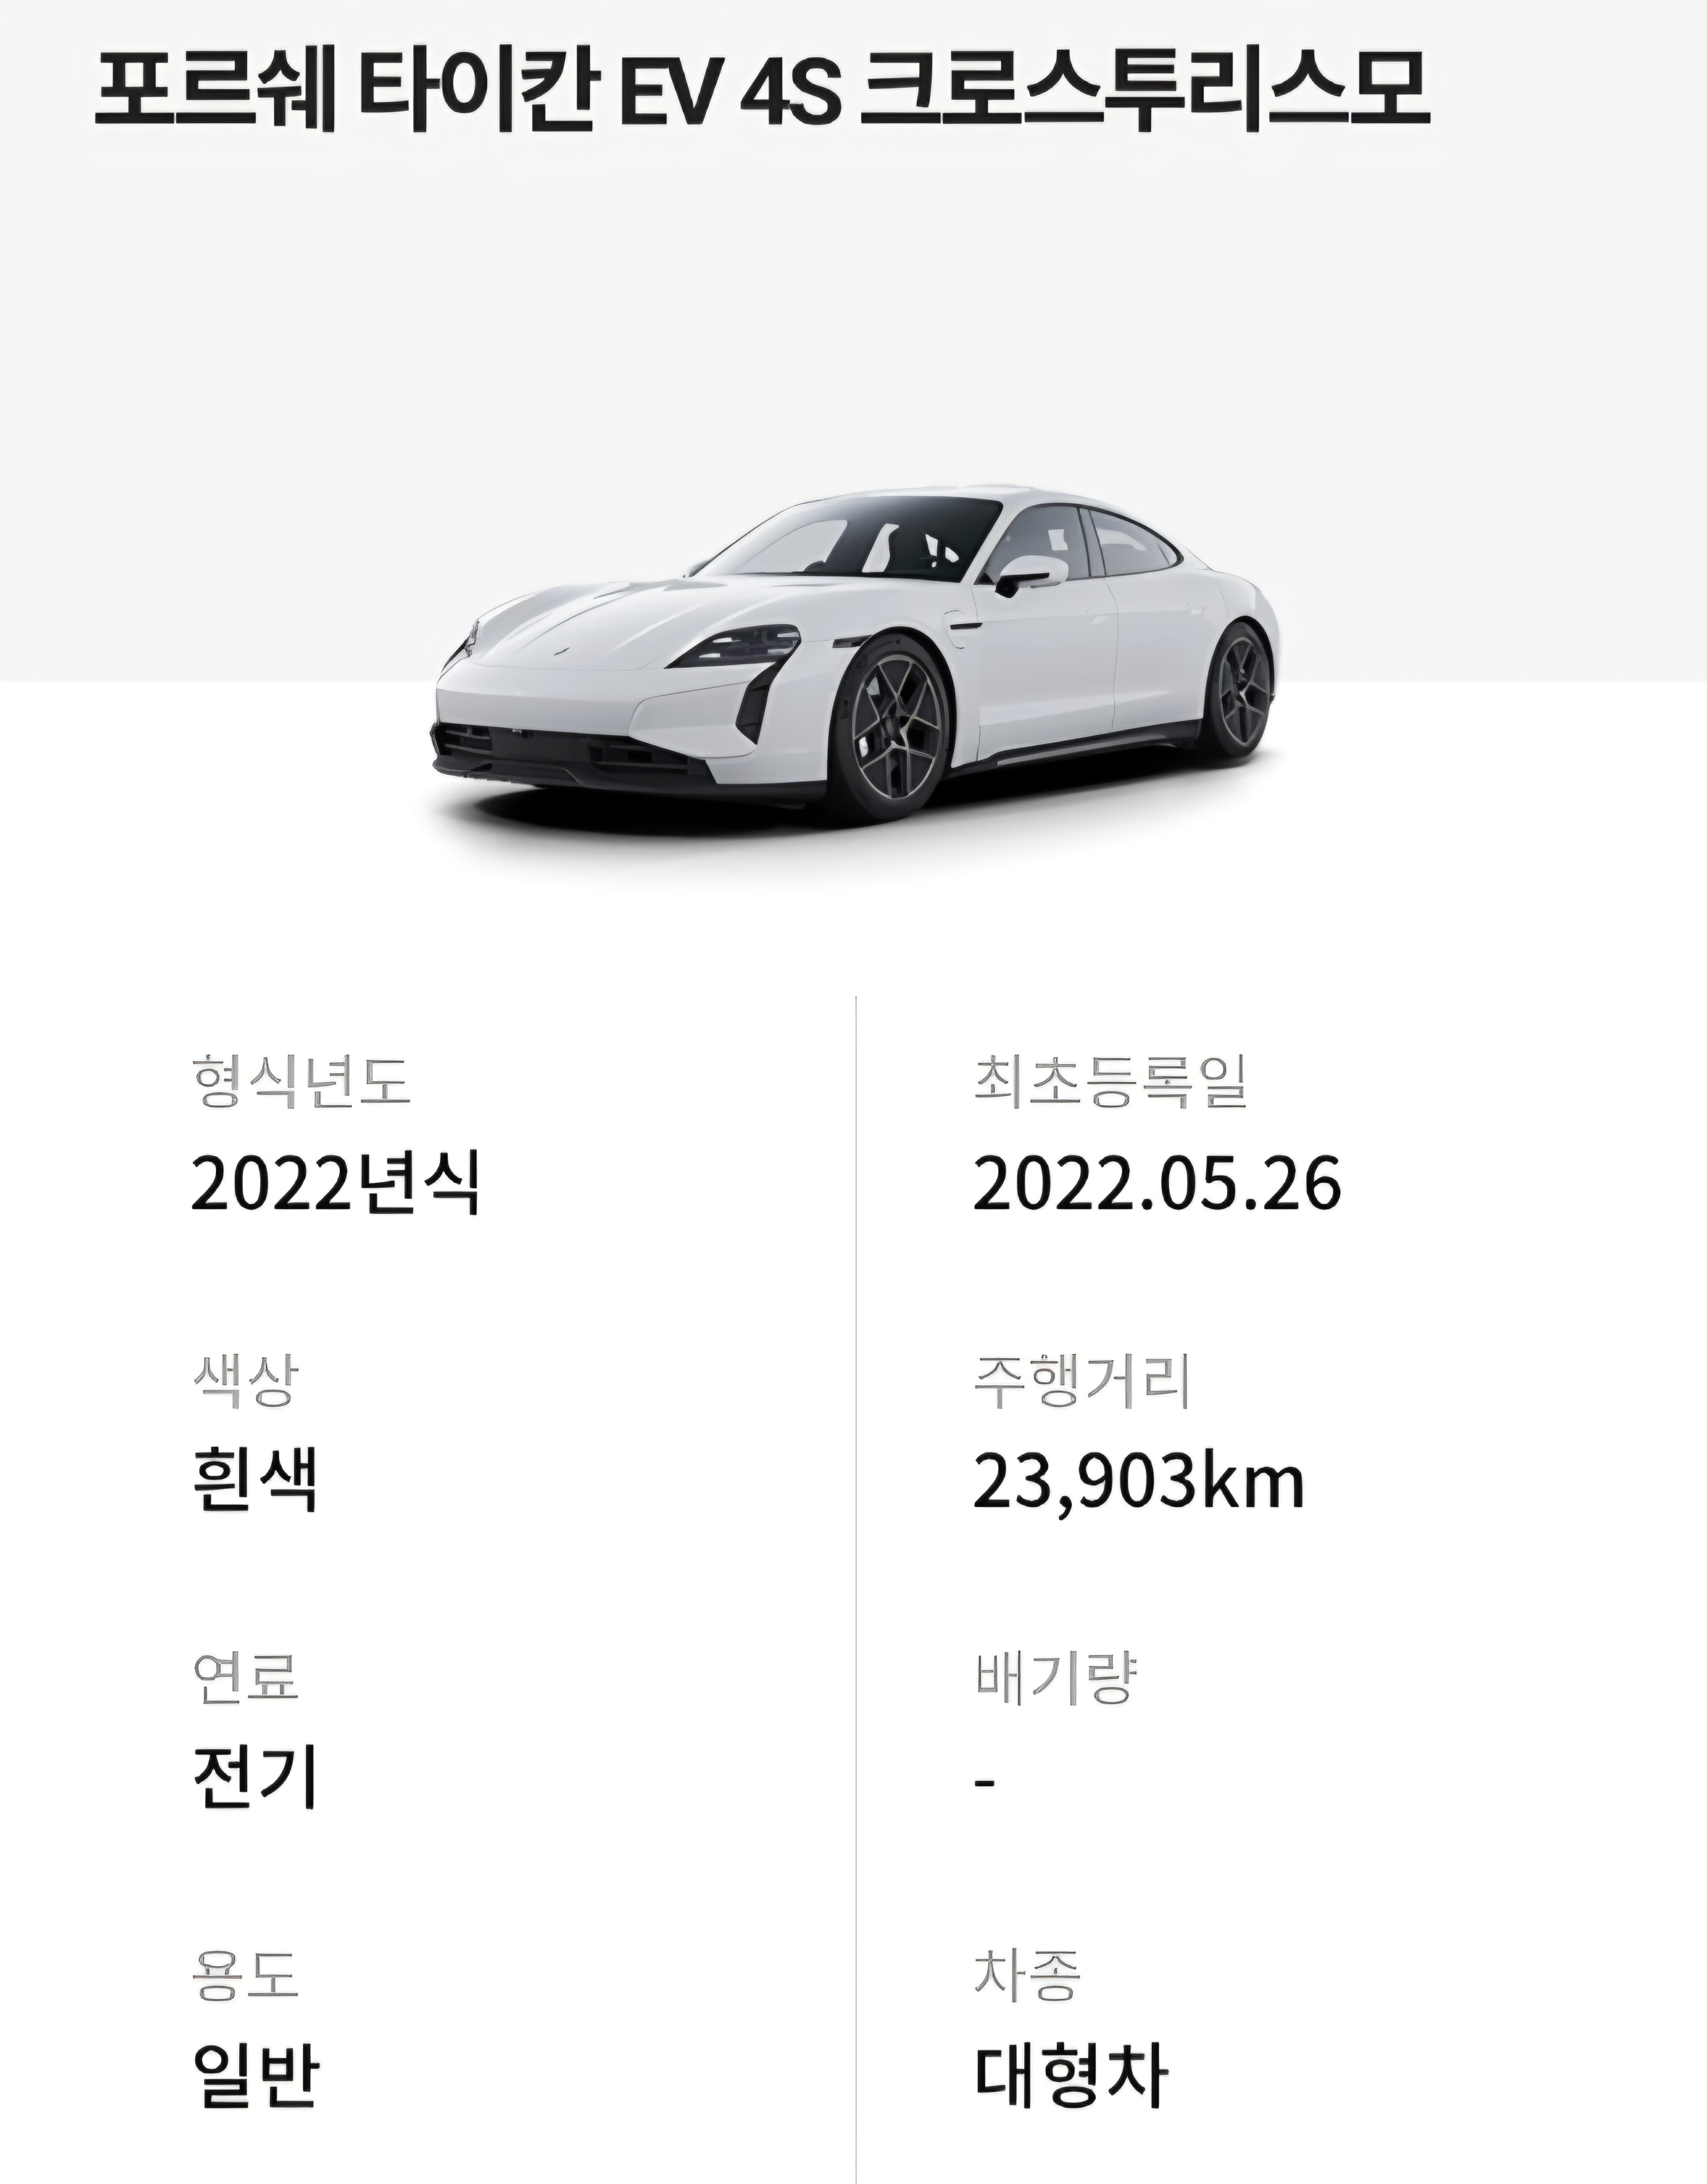Select the 주행거리 label
Viewport: 1707px width, 2184px height.
coord(1082,1381)
